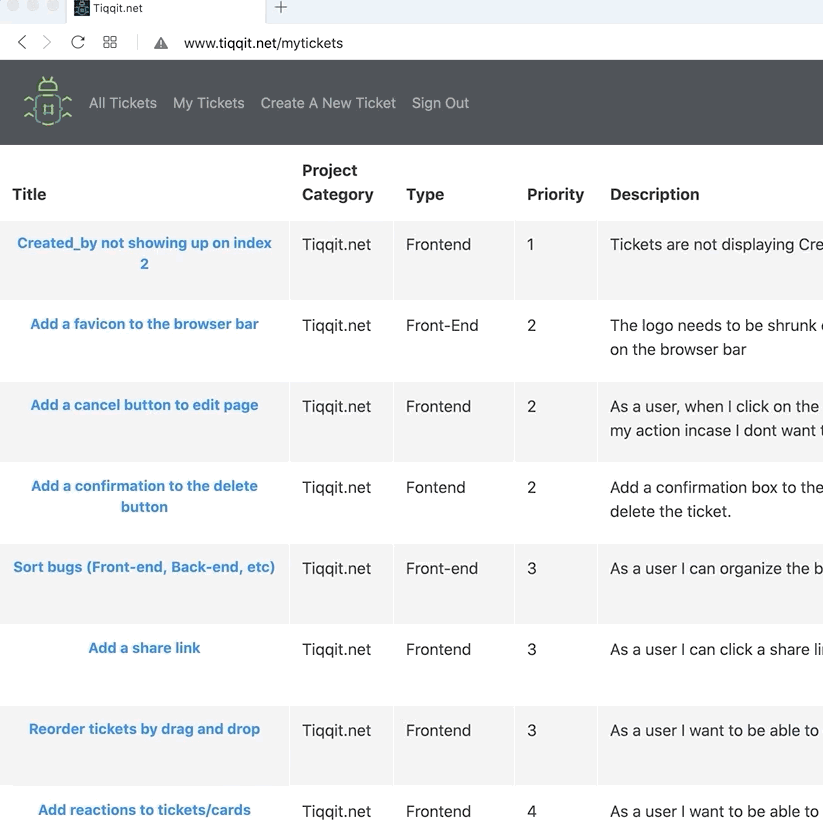
Task: Click priority '3' in the Reorder tickets row
Action: [532, 731]
